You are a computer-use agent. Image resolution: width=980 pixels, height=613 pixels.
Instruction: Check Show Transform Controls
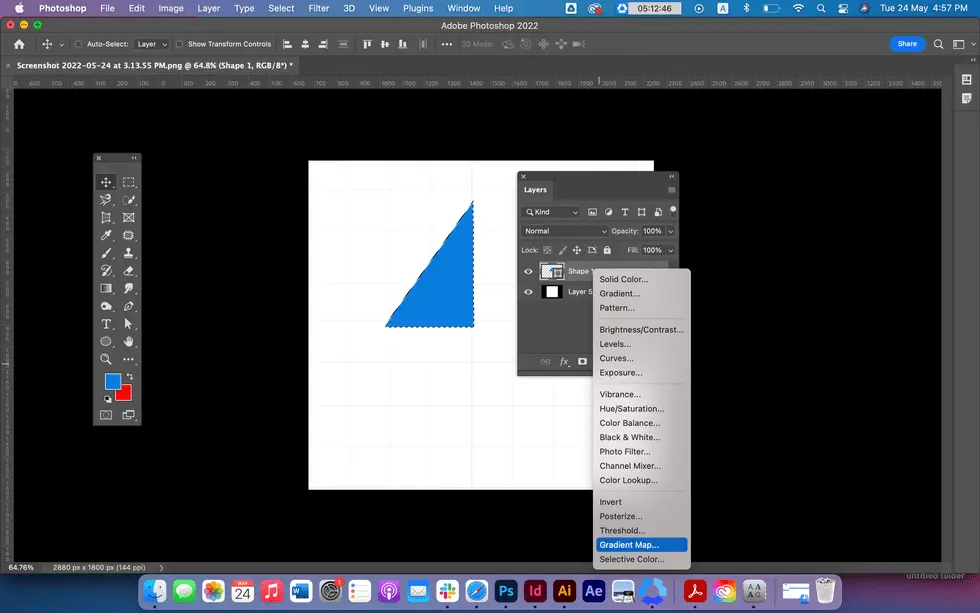pyautogui.click(x=180, y=44)
